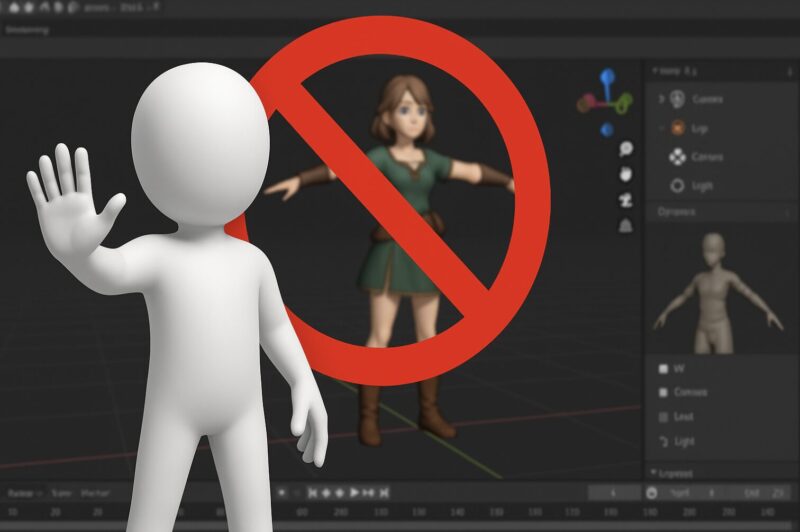Click the camera view icon below hand tool
The width and height of the screenshot is (800, 532).
[x=626, y=200]
